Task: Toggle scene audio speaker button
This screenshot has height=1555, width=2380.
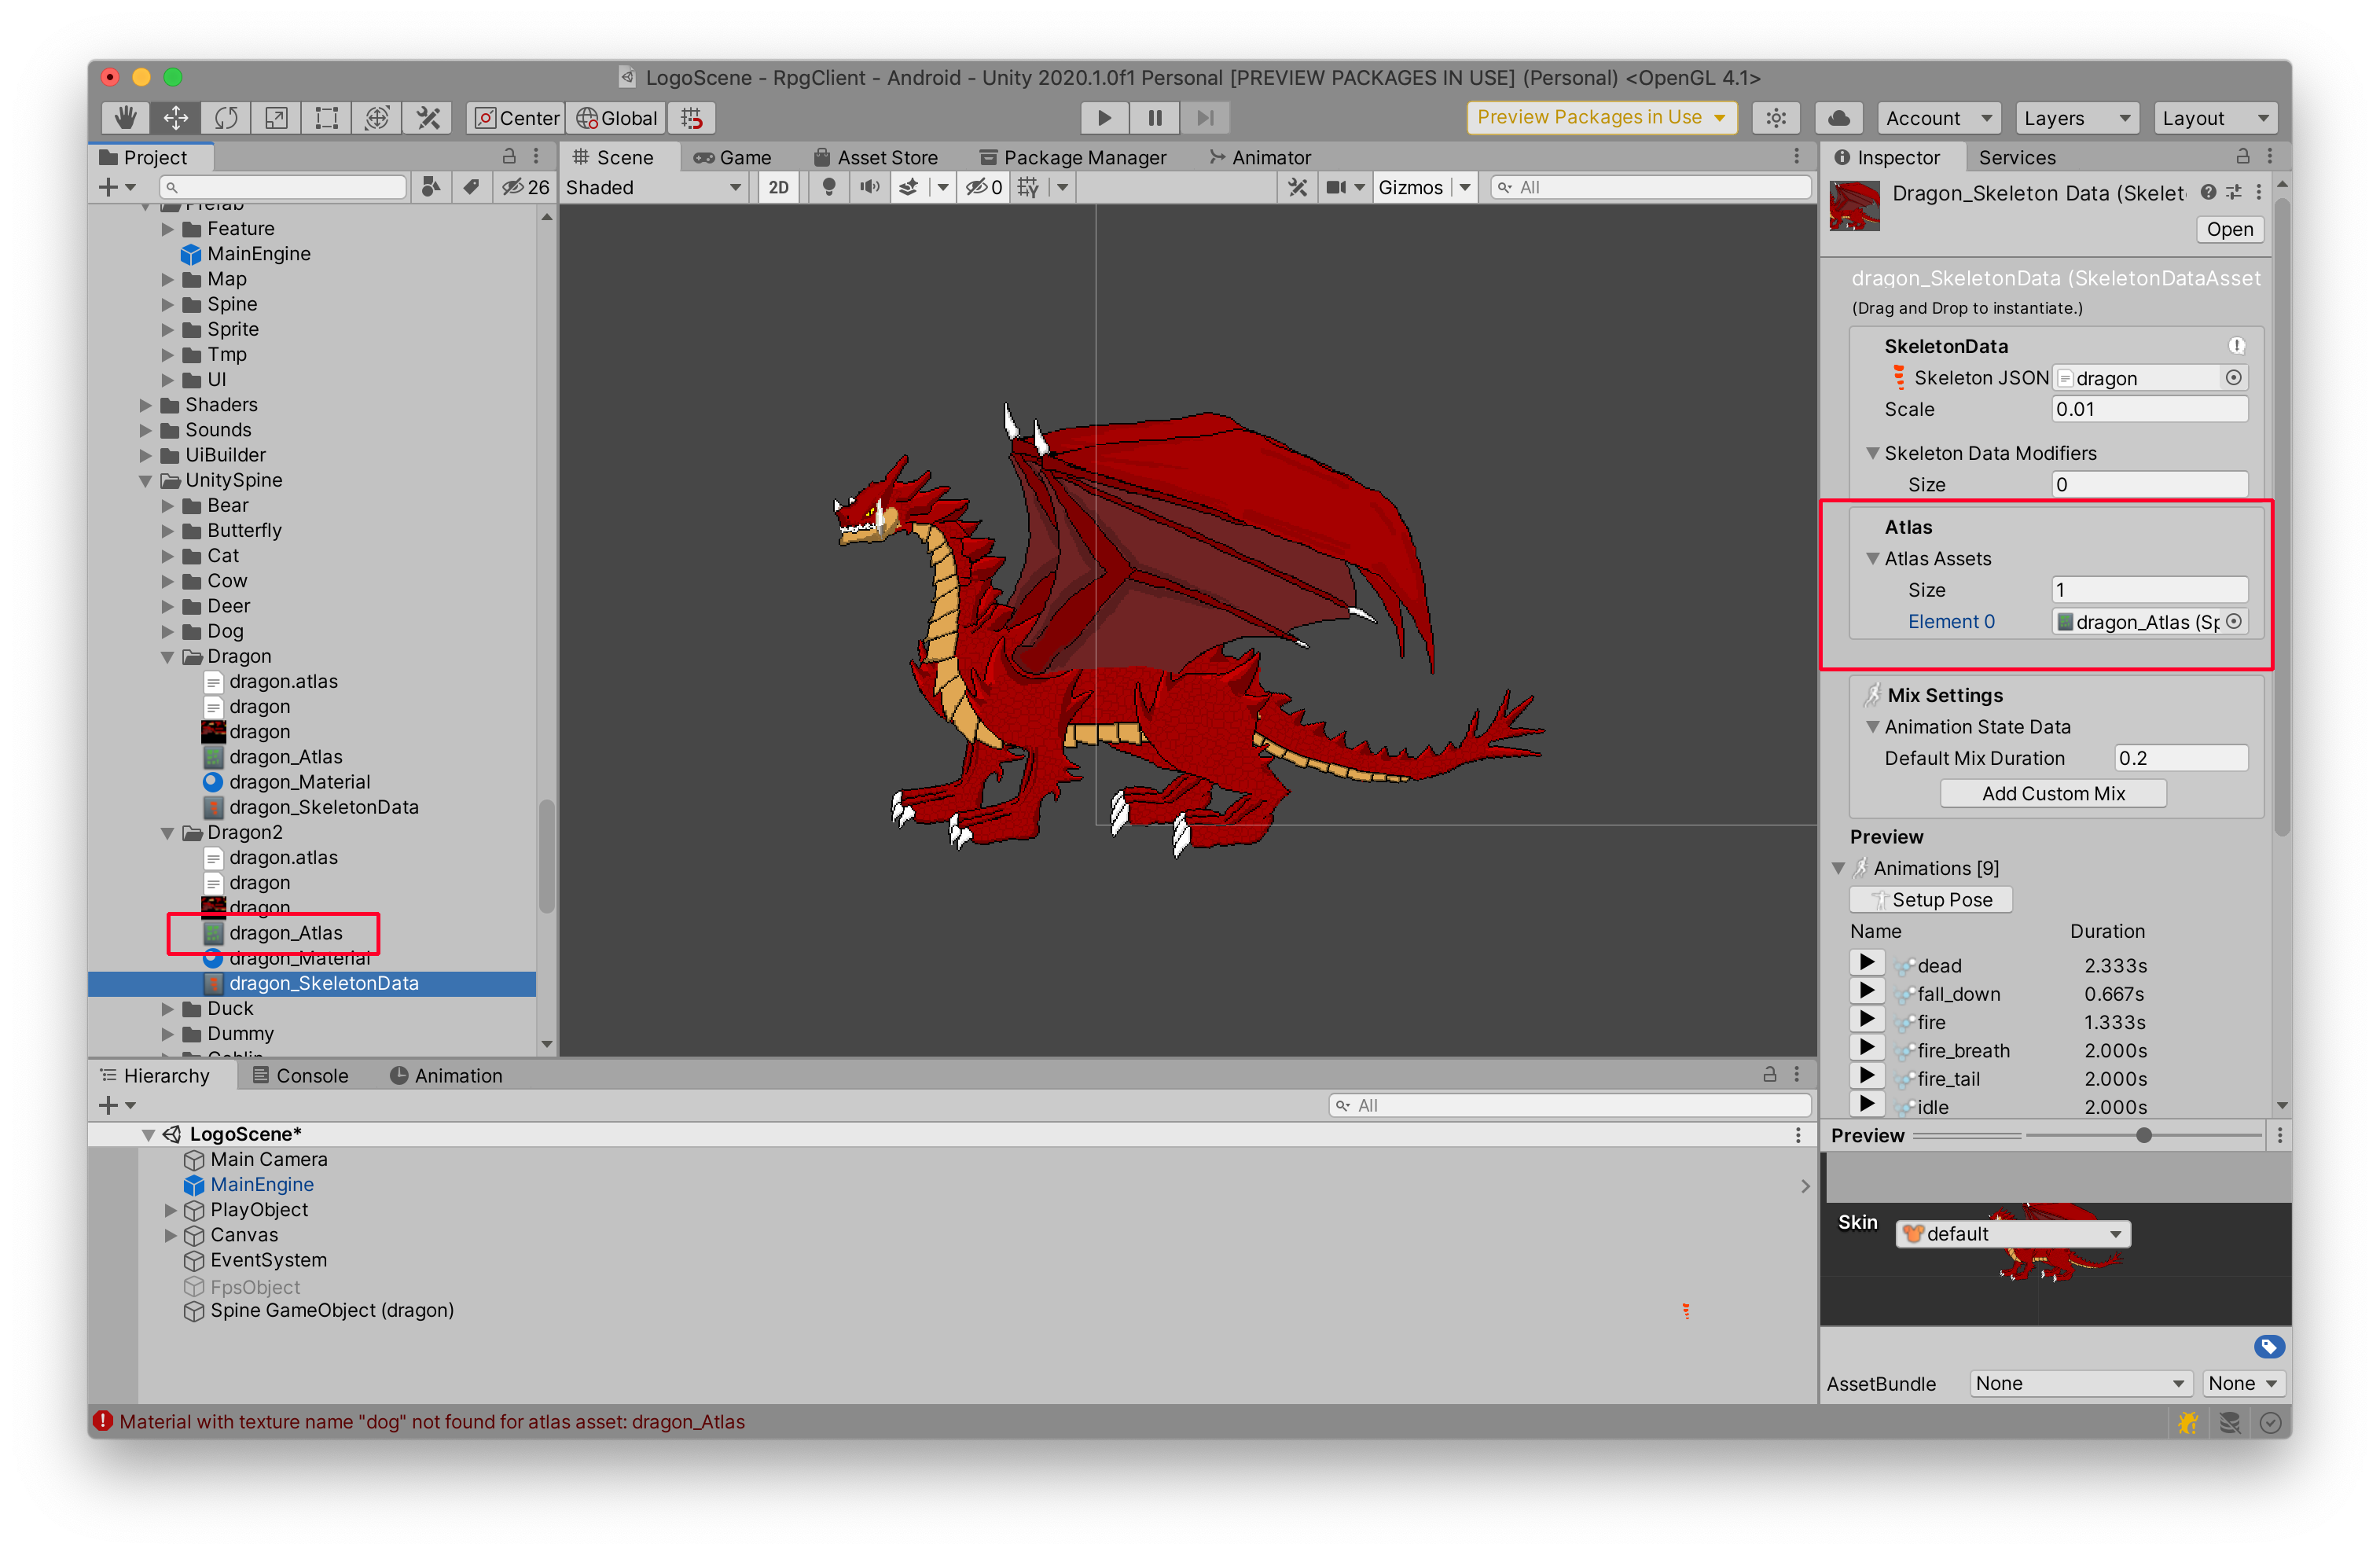Action: pos(869,187)
